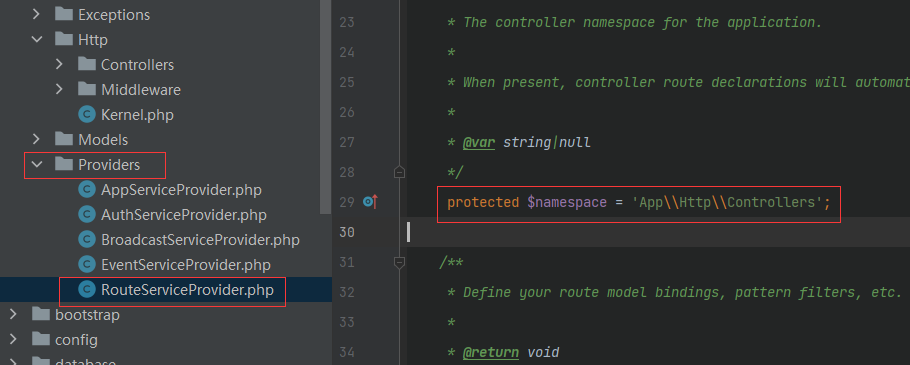Click the config folder icon
The width and height of the screenshot is (910, 365).
41,339
